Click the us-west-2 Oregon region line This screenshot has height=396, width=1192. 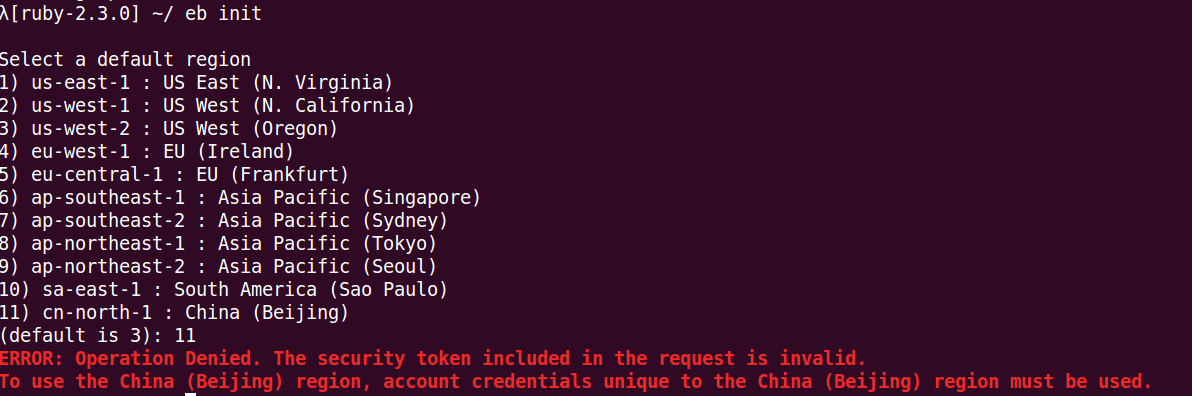click(x=169, y=128)
